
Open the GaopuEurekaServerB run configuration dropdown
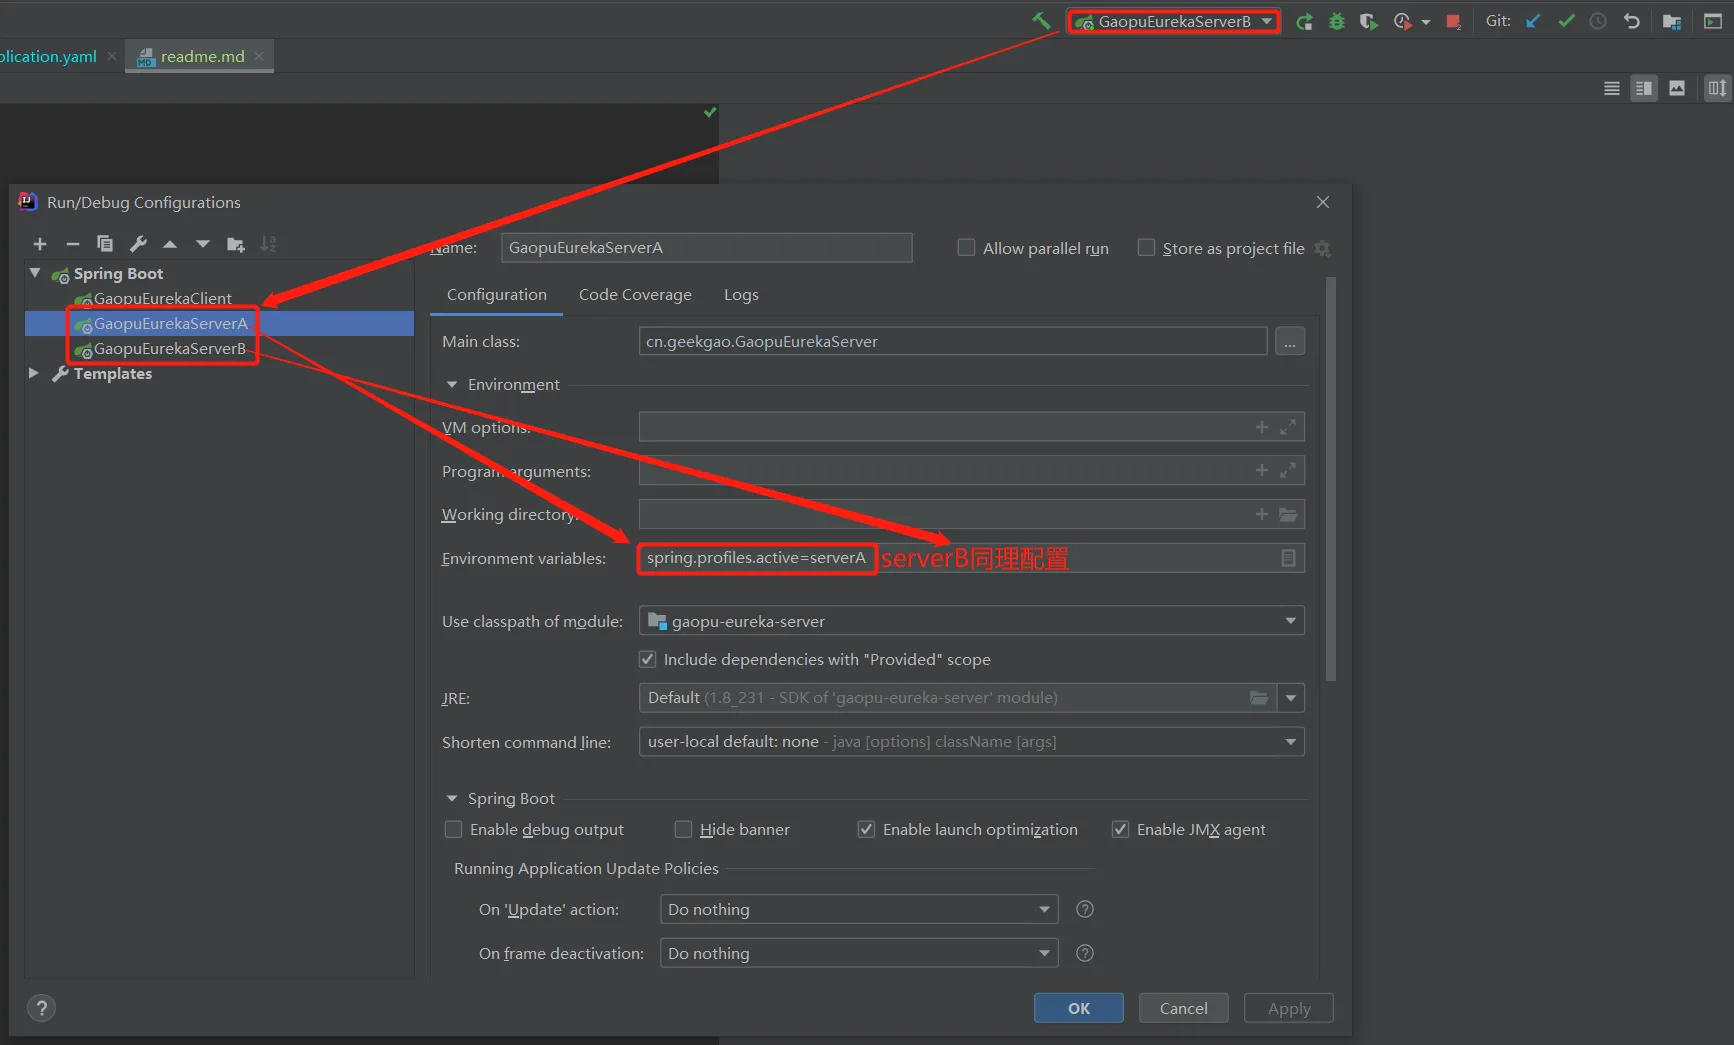1173,21
